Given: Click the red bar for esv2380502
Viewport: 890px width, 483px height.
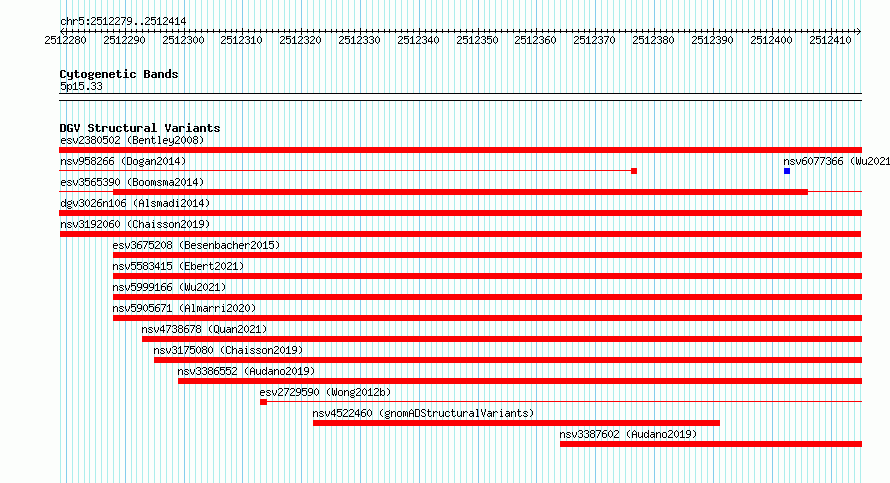Looking at the screenshot, I should tap(460, 150).
